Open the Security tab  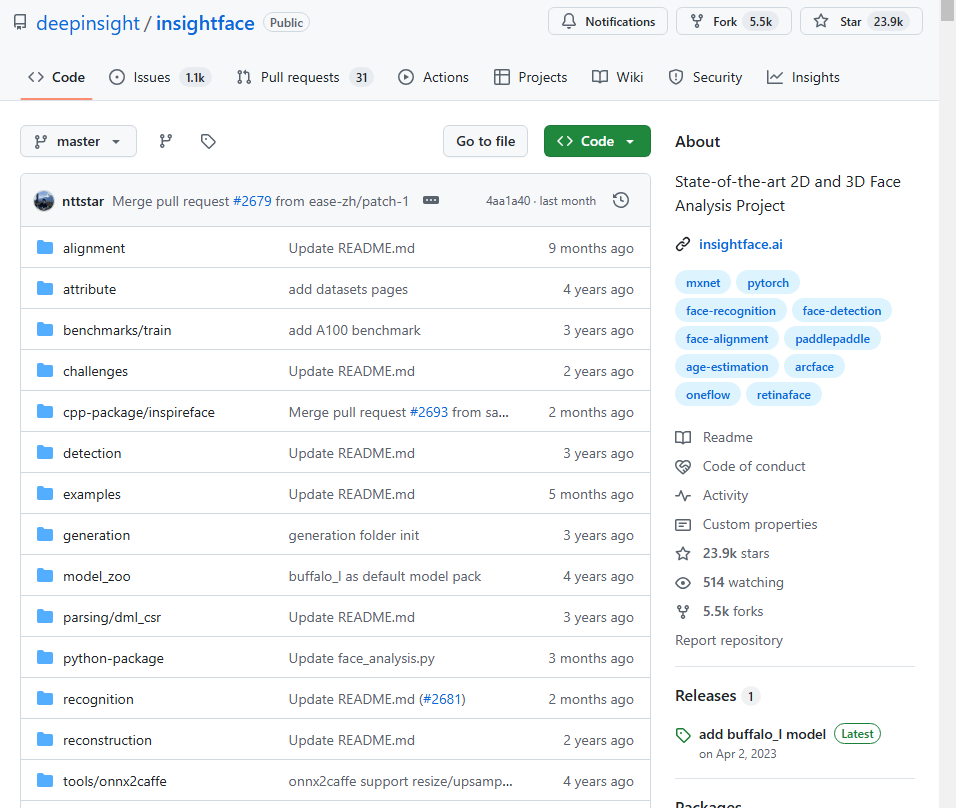click(x=705, y=77)
